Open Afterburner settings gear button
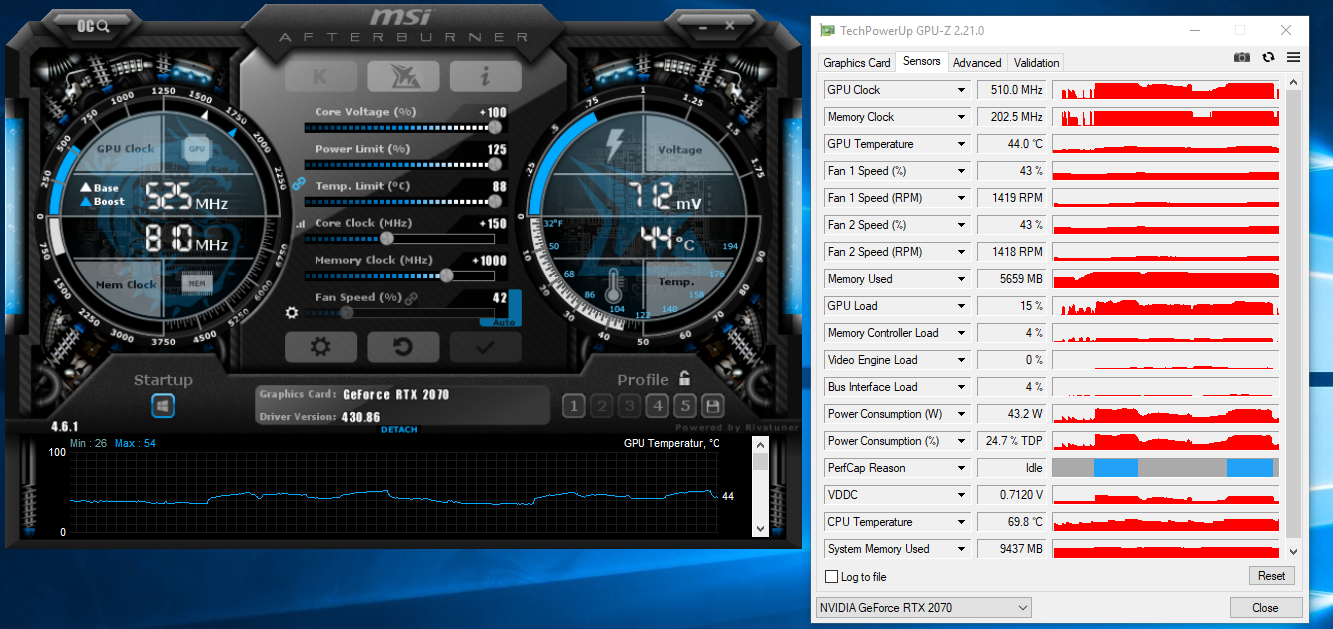 coord(320,347)
